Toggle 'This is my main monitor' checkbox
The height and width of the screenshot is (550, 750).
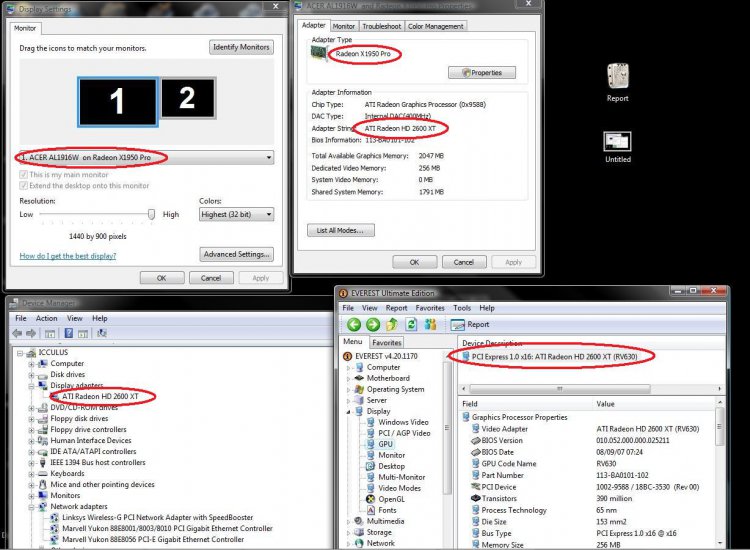[23, 175]
